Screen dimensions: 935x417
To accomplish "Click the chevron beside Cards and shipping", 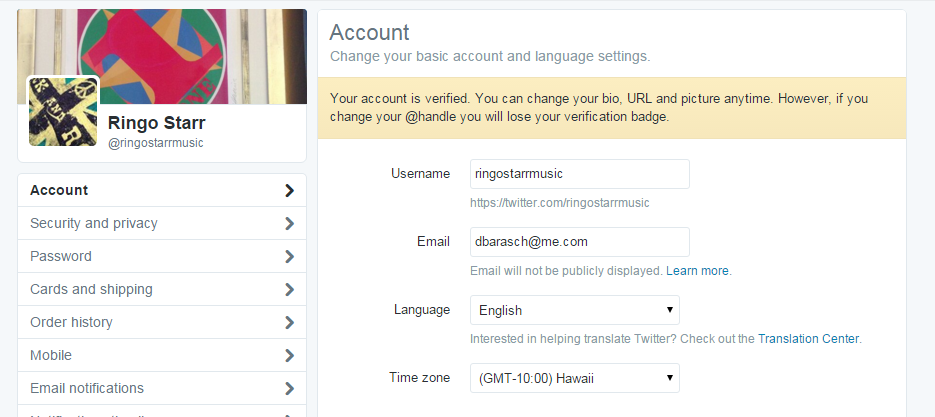I will 289,289.
